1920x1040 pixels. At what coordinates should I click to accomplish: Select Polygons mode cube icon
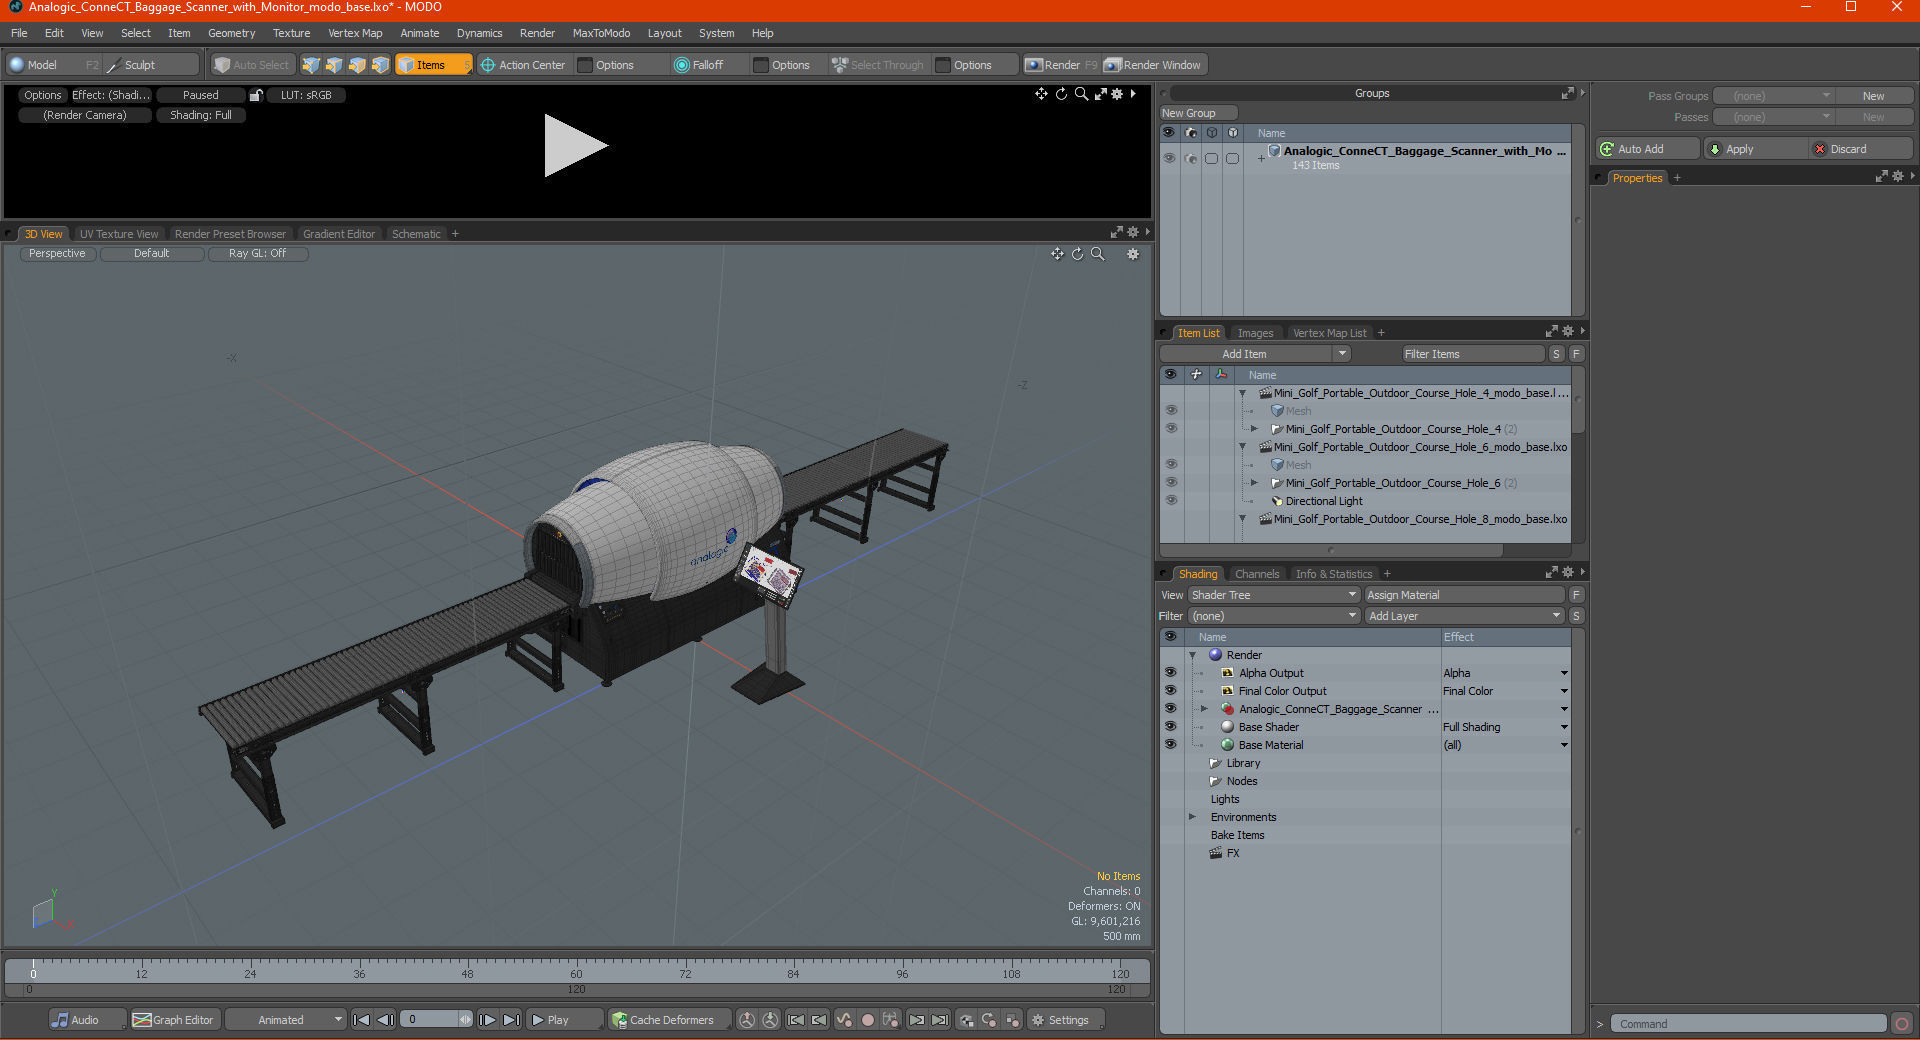coord(357,65)
